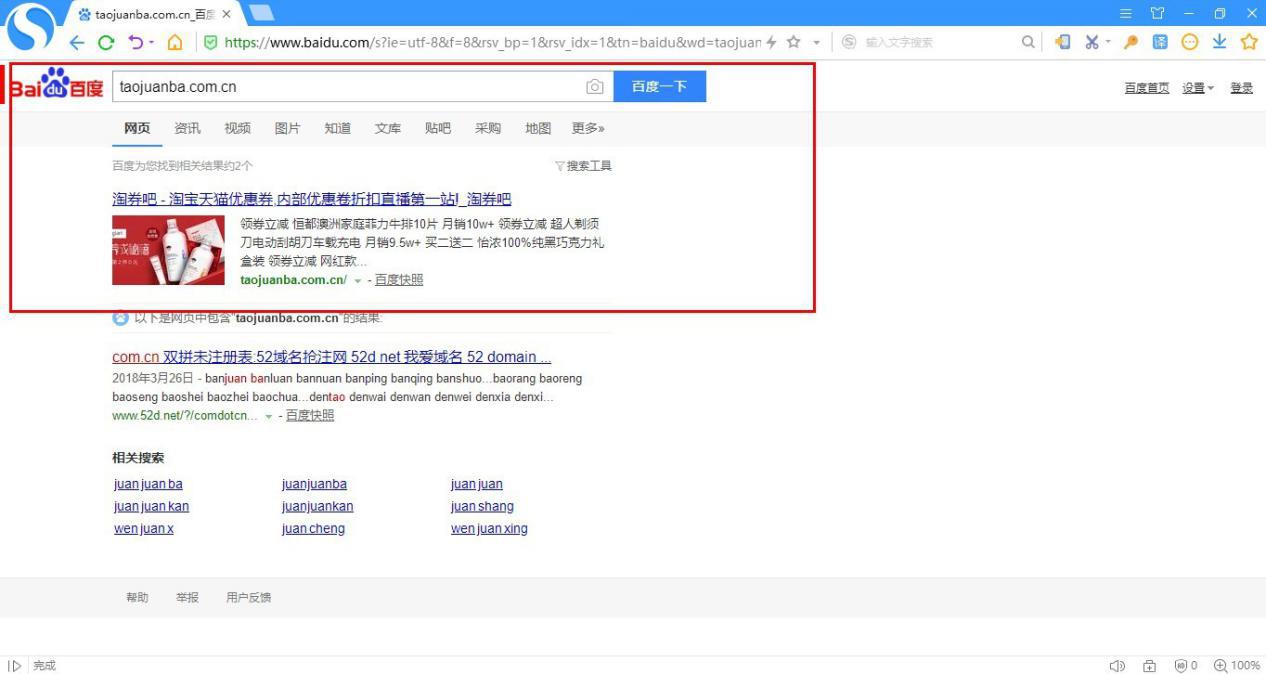Select the 视频 video tab
Viewport: 1266px width, 674px height.
coord(237,128)
